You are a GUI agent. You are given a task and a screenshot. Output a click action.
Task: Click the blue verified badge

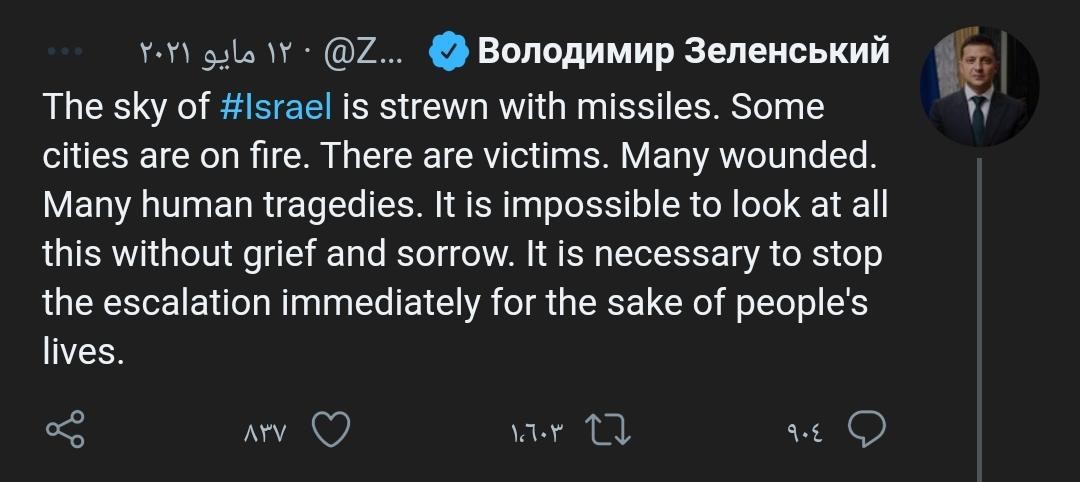pos(449,52)
